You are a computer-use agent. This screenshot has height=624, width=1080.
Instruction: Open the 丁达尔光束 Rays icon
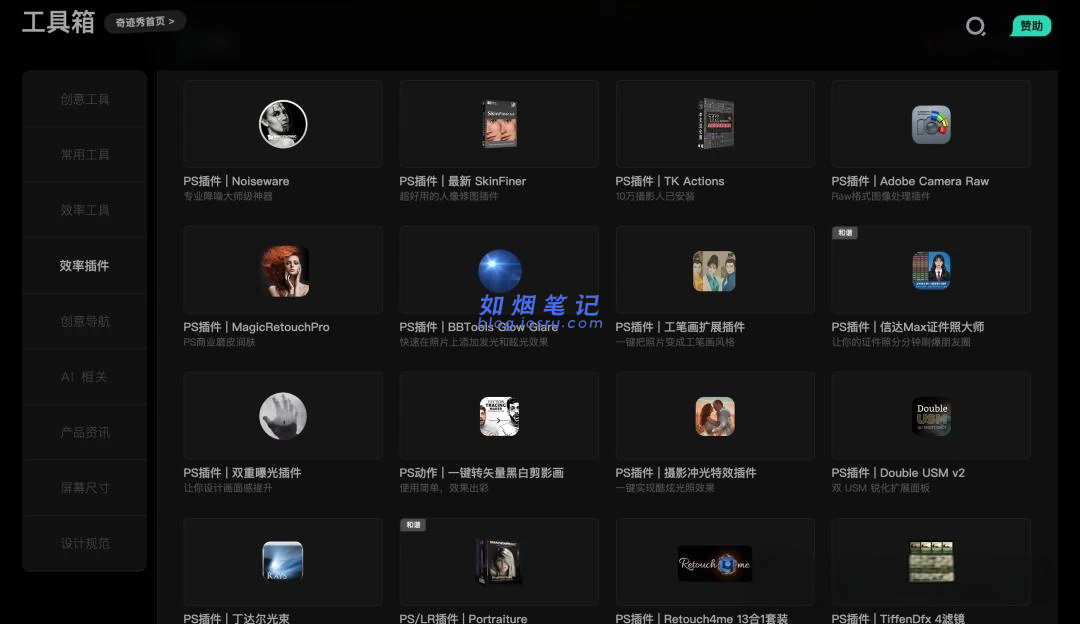point(283,561)
